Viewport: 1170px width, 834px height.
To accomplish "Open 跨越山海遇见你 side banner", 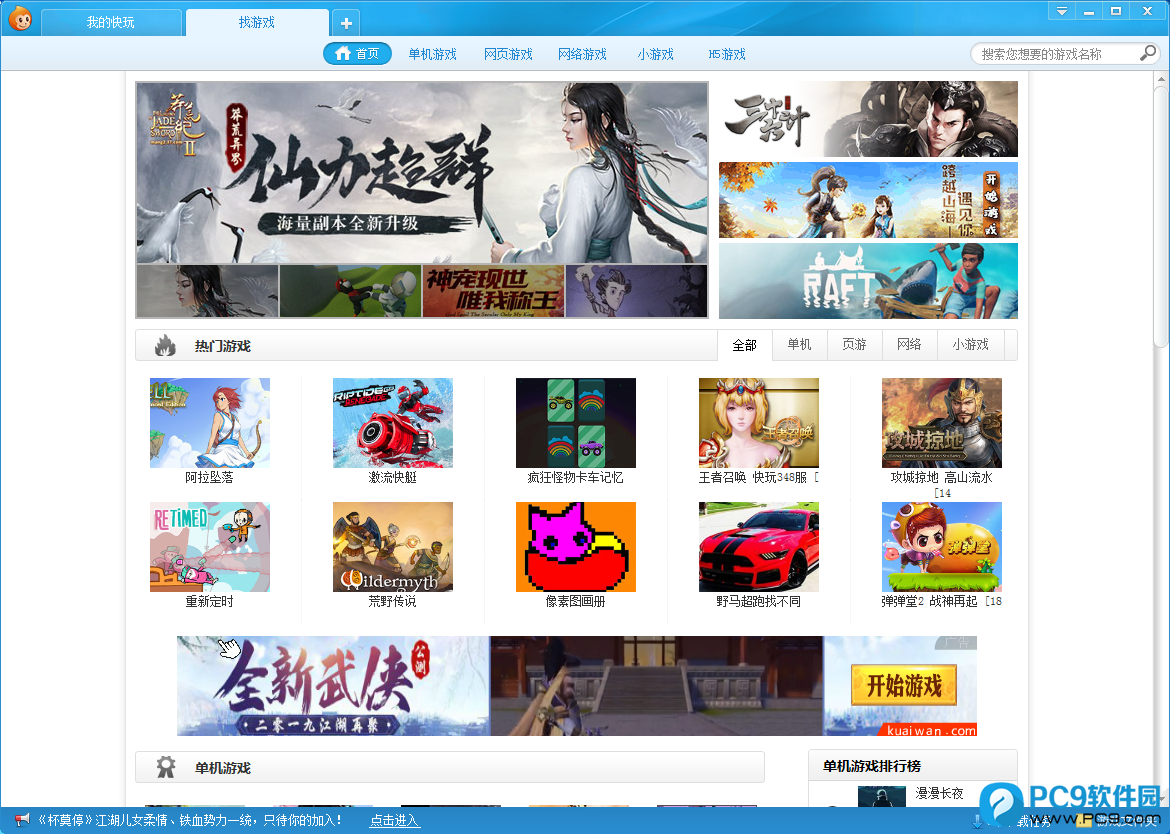I will (x=868, y=200).
